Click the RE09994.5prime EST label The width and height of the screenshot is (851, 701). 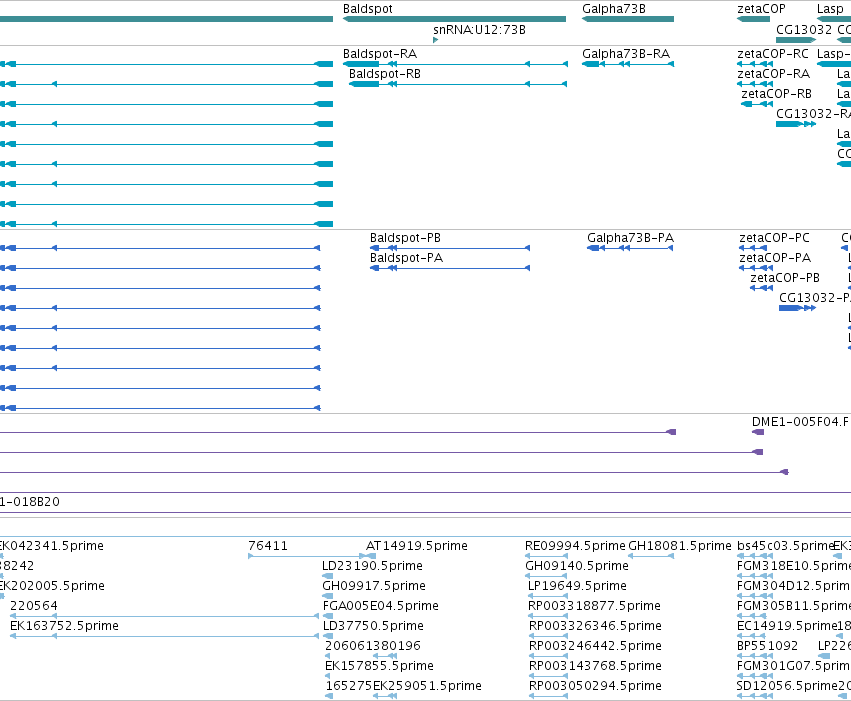tap(575, 546)
